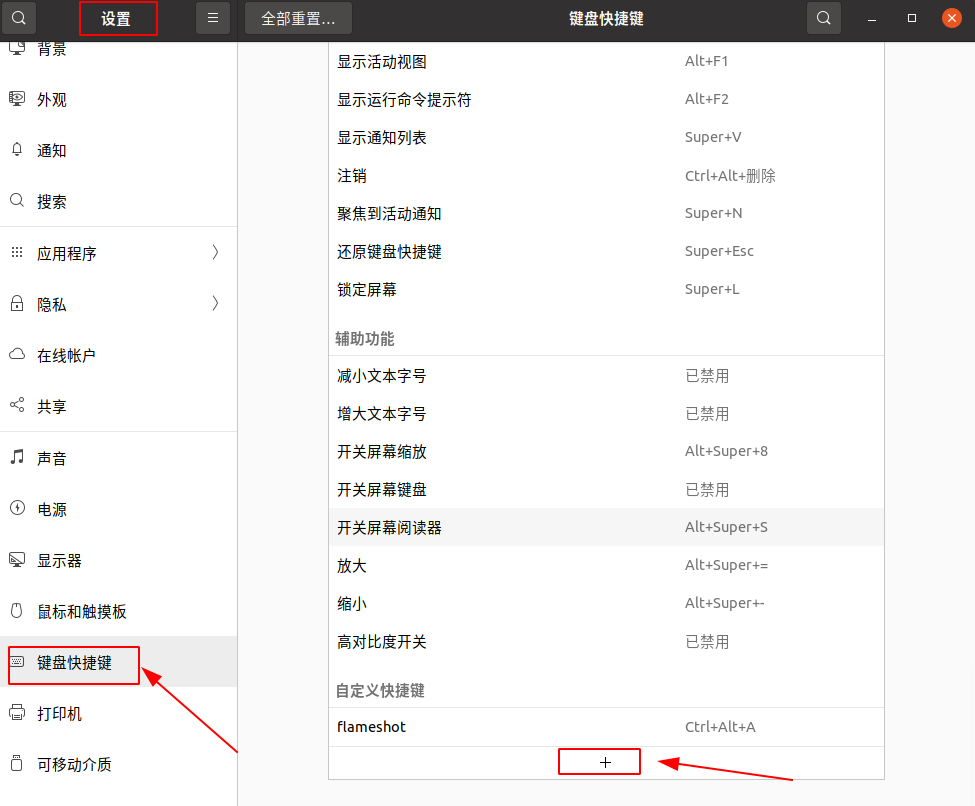Viewport: 975px width, 806px height.
Task: Open the 电源 settings panel
Action: point(118,509)
